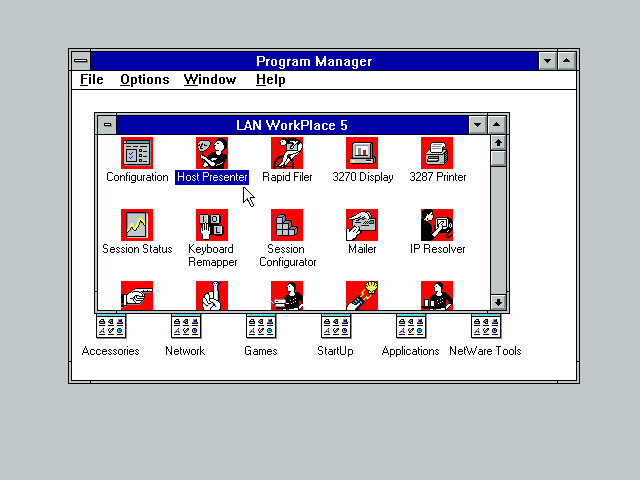Screen dimensions: 640x480
Task: Click the "Session Configurator" label text
Action: pos(287,256)
